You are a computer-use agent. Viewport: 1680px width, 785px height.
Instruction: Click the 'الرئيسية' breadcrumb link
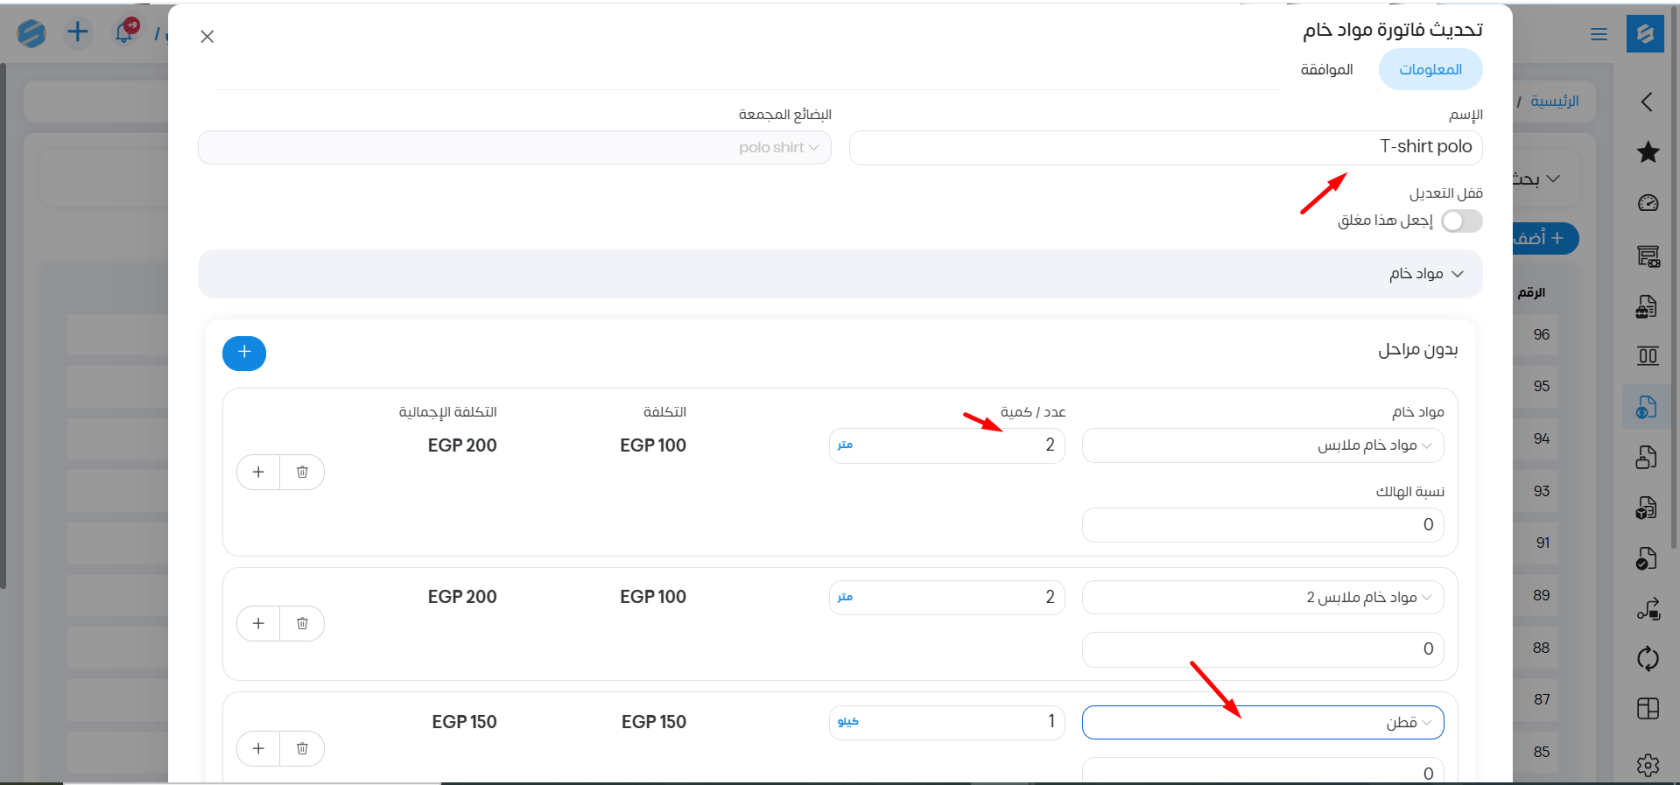click(1554, 101)
